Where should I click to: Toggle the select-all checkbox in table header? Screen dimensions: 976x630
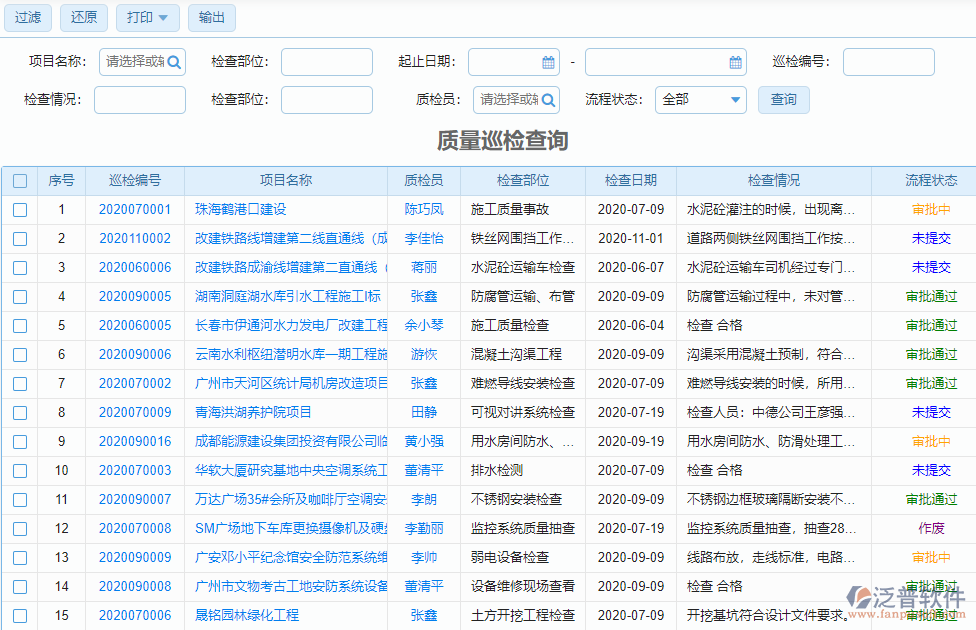tap(20, 179)
